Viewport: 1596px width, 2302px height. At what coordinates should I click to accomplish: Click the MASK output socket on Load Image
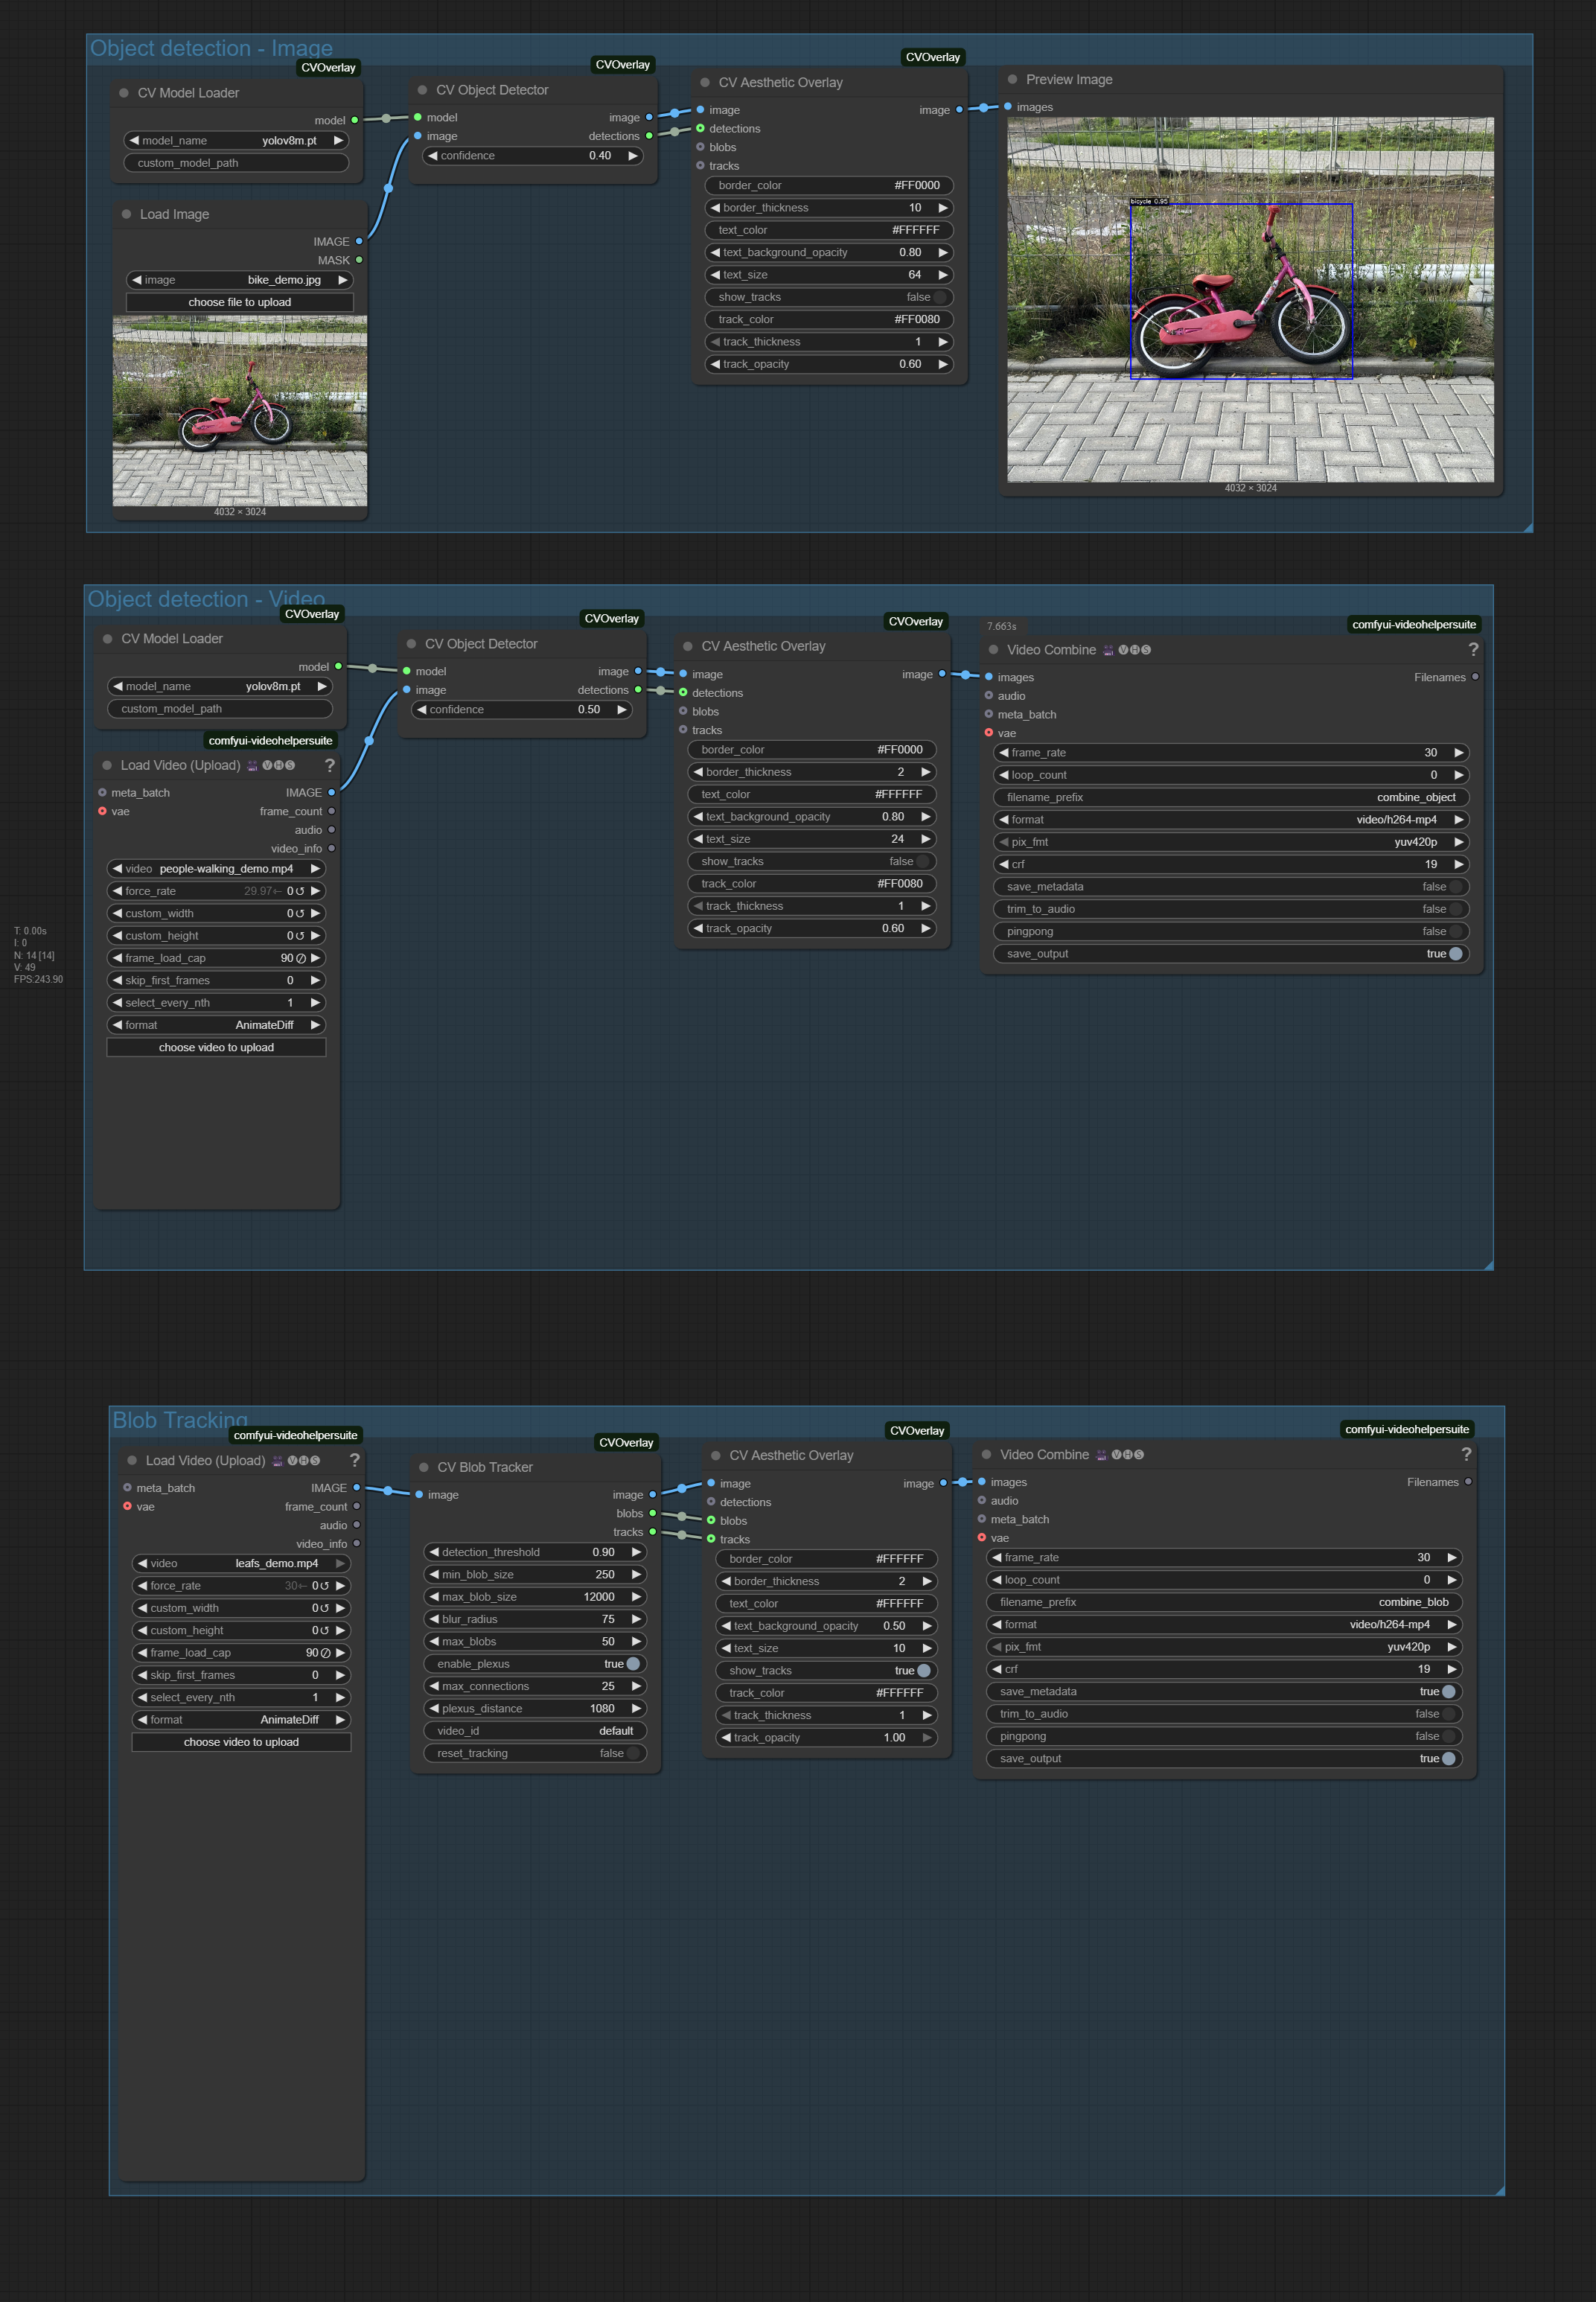pos(359,260)
